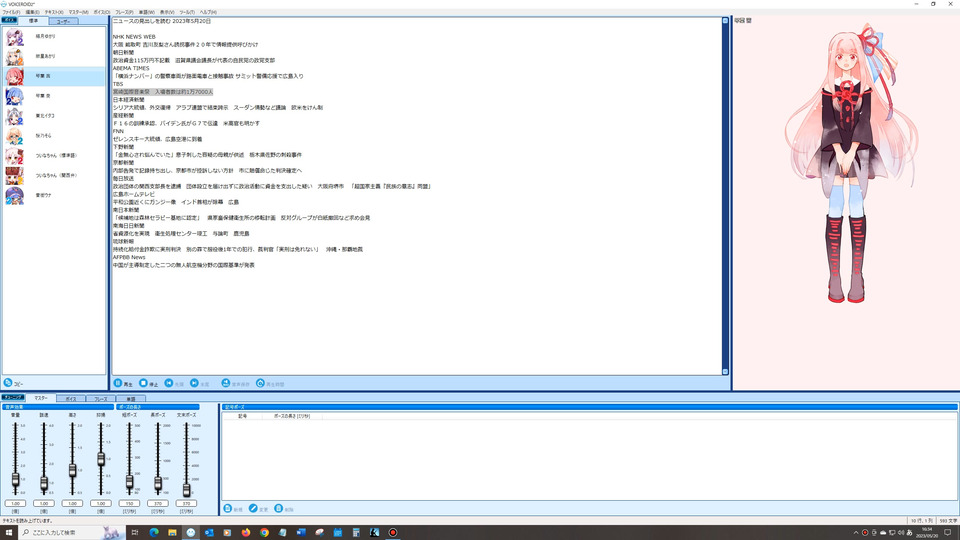Adjust the 話速 speed slider handle
Screen dimensions: 960x540
44,484
